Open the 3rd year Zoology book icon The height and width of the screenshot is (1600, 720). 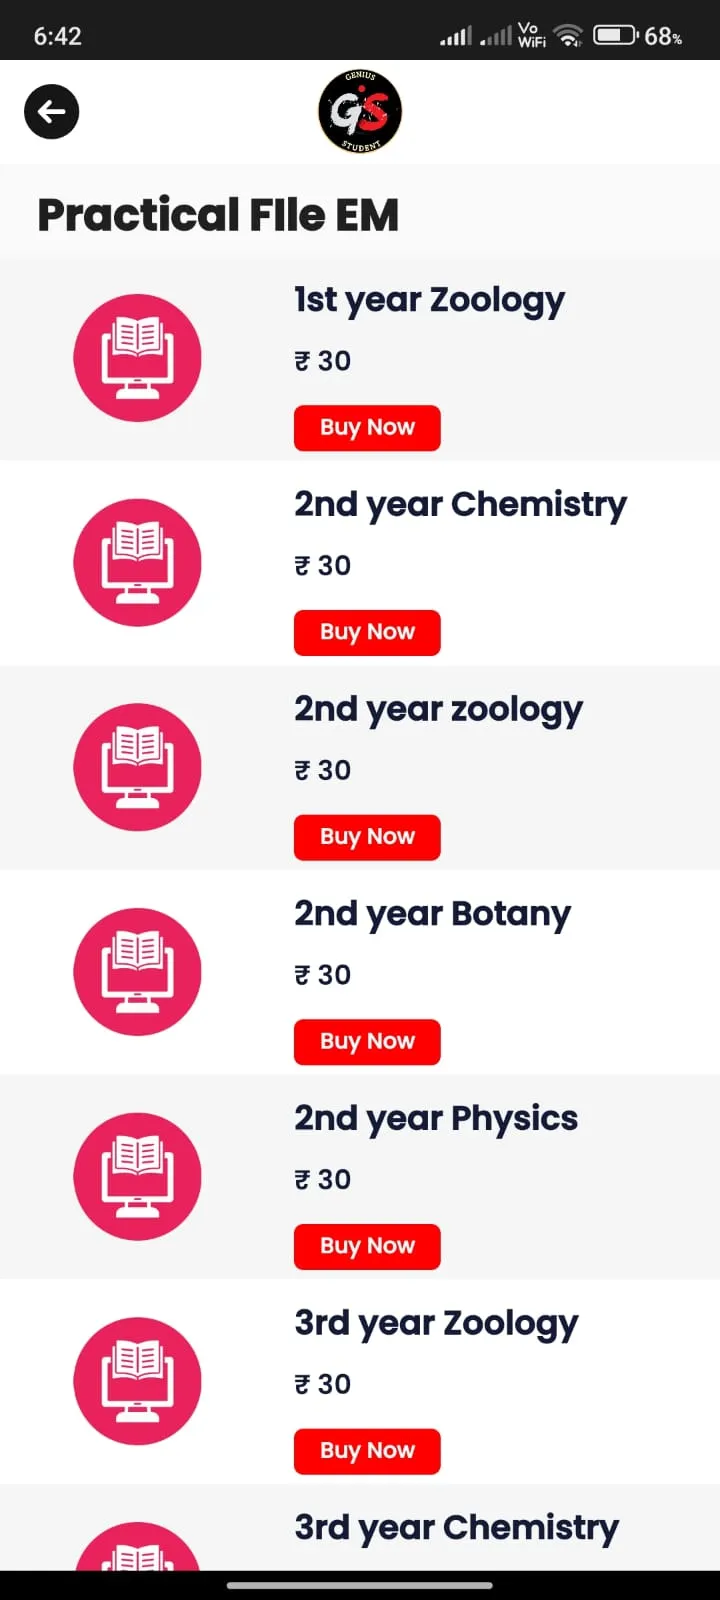point(137,1381)
